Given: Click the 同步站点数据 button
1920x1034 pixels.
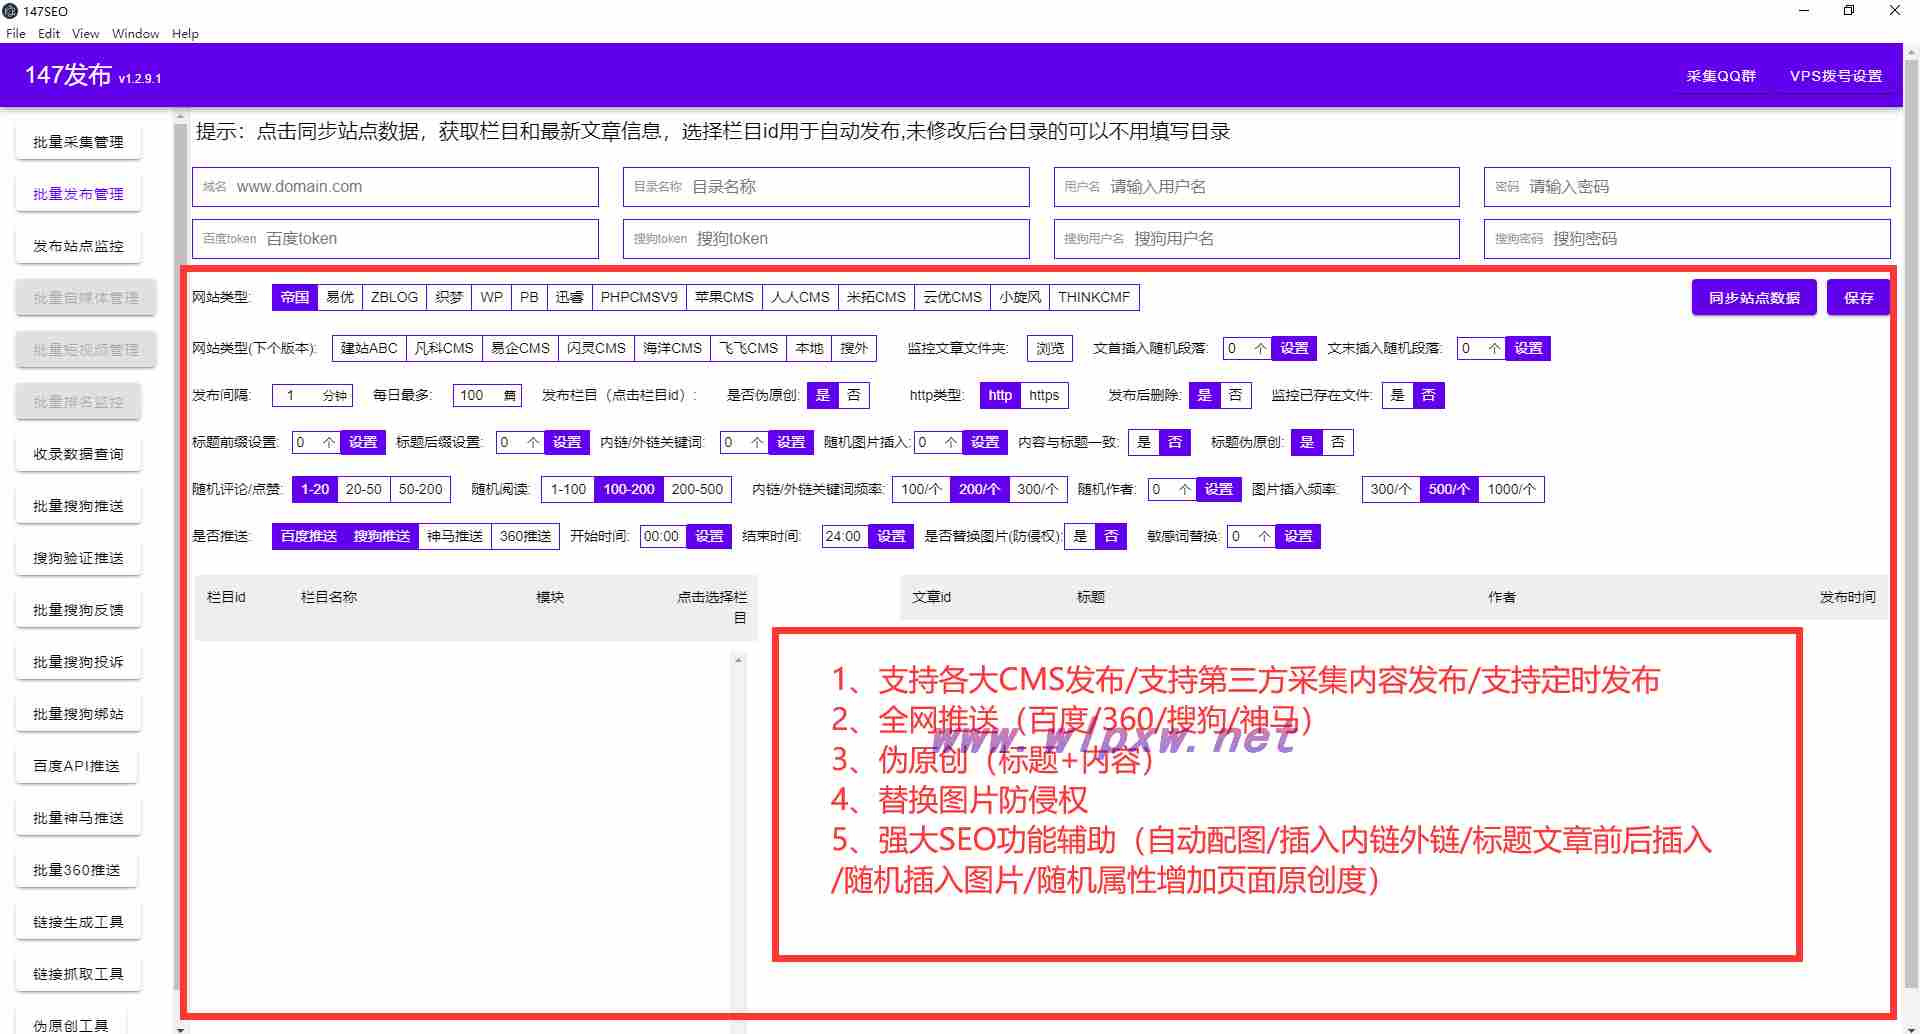Looking at the screenshot, I should 1754,298.
